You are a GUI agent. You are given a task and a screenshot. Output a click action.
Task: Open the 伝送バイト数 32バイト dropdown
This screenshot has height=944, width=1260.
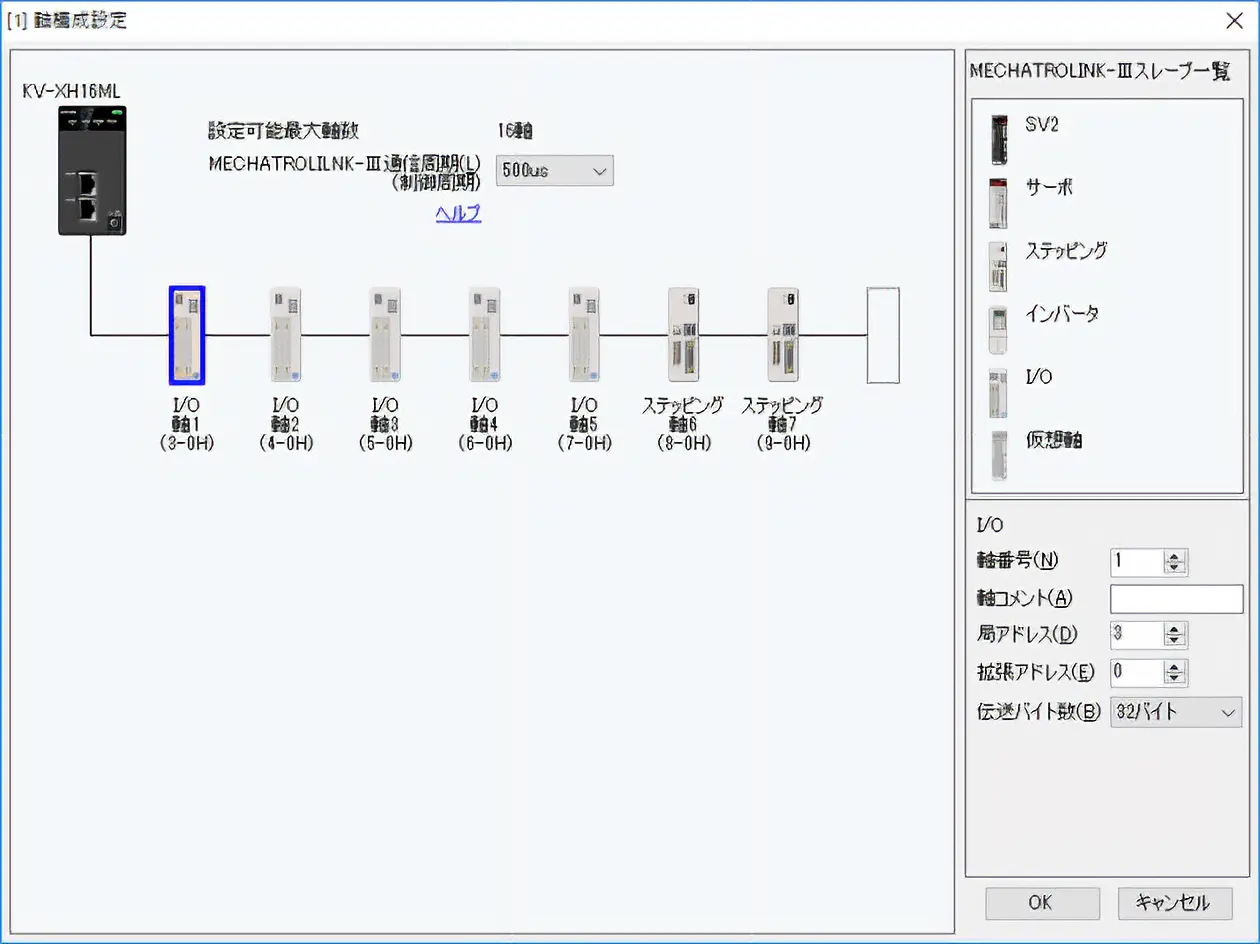click(1175, 712)
